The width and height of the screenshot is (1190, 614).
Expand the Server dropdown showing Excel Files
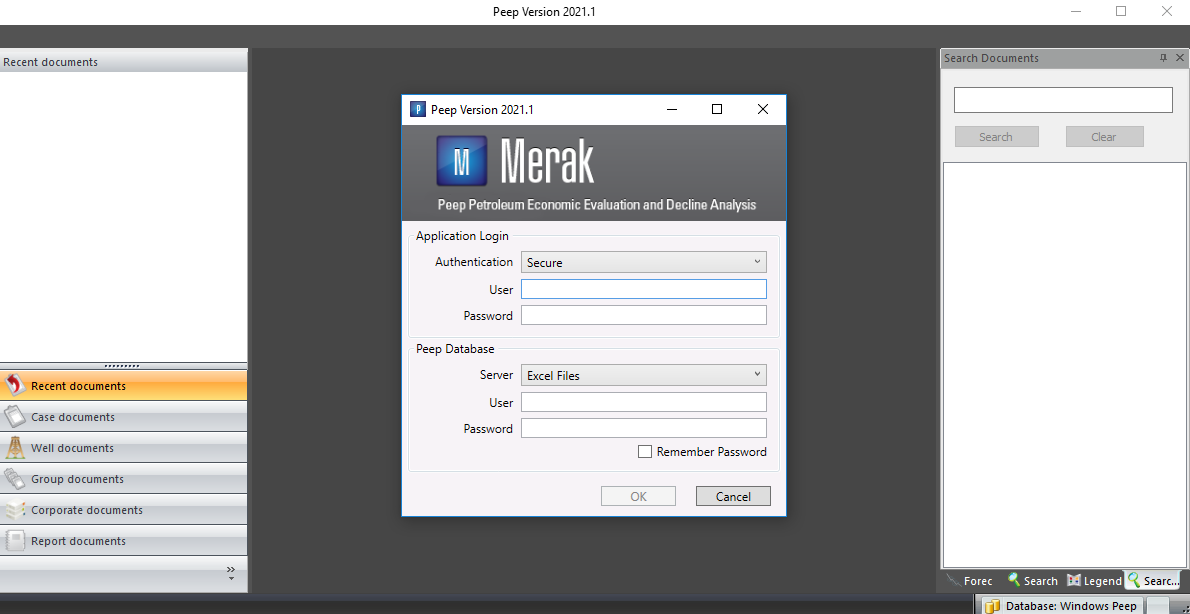[x=643, y=376]
